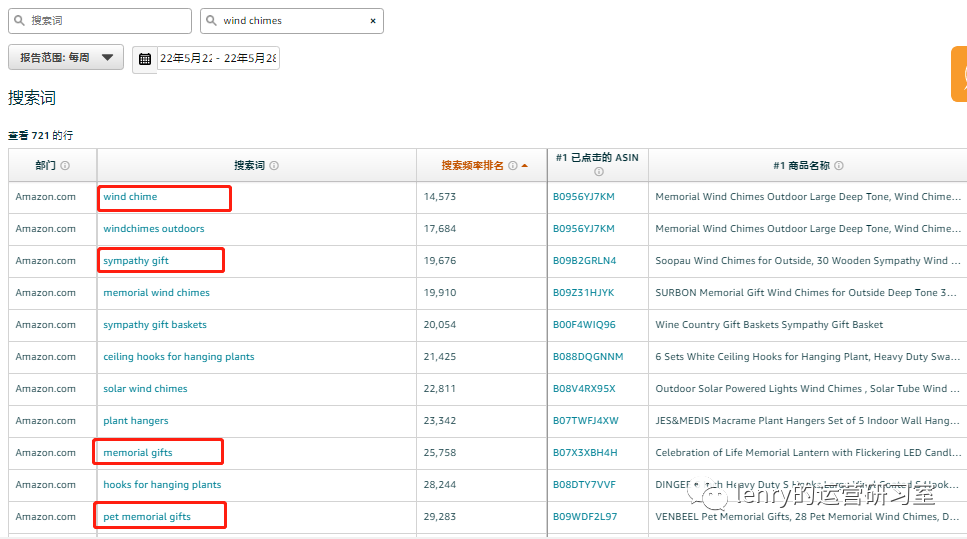Click the 6 Sets White Ceiling Hooks product name

click(x=808, y=357)
